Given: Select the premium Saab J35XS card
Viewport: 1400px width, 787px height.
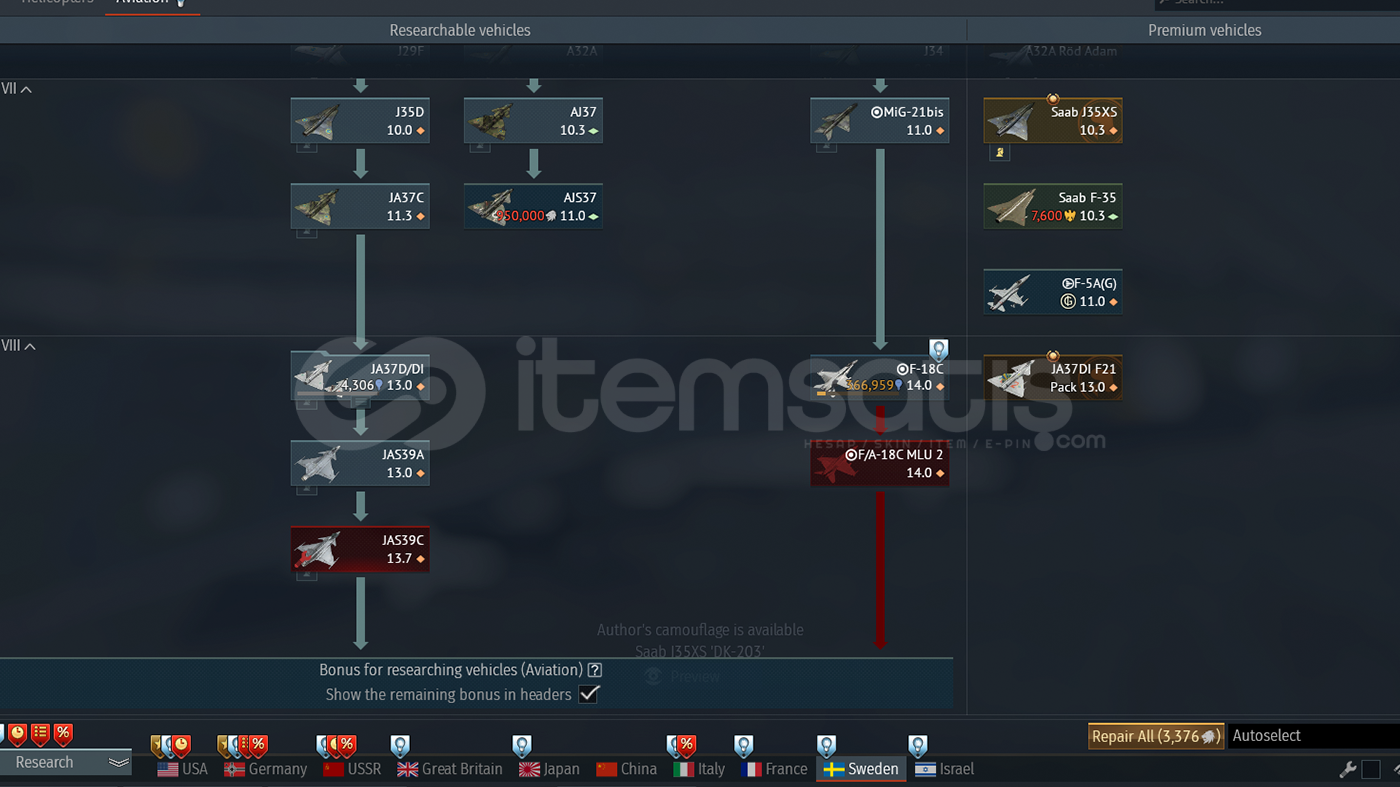Looking at the screenshot, I should pos(1053,120).
